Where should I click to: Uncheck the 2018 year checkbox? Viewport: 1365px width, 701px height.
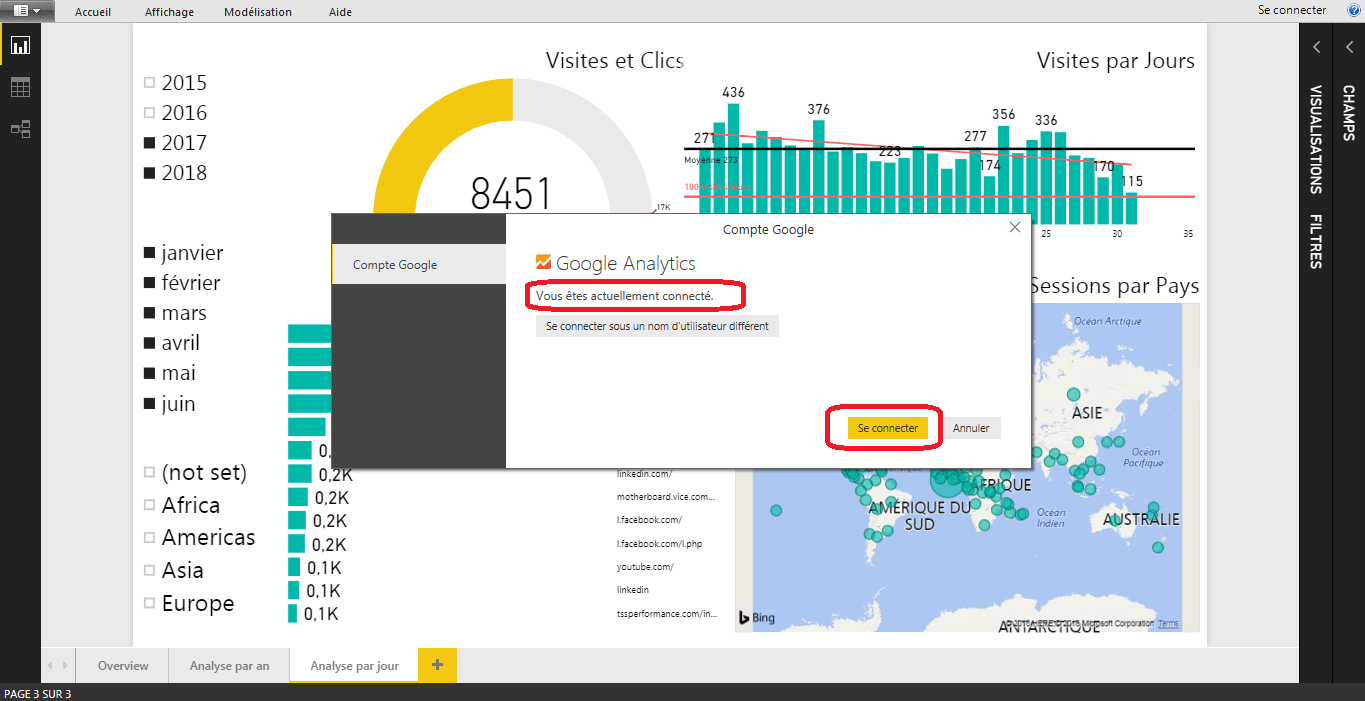pos(150,173)
